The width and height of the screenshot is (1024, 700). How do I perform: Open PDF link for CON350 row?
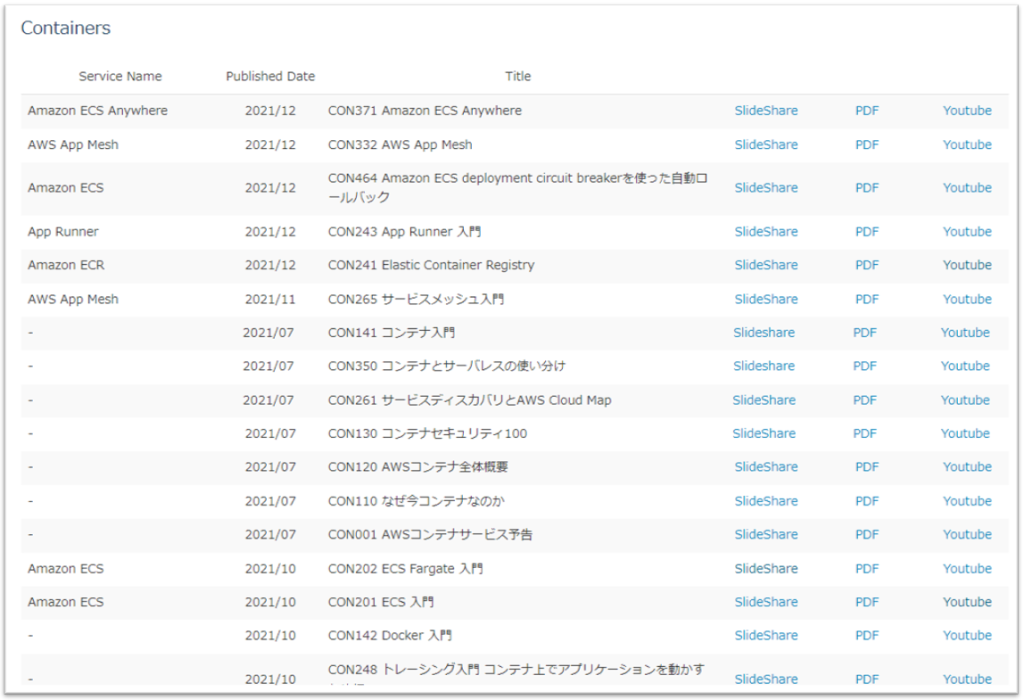(x=865, y=366)
